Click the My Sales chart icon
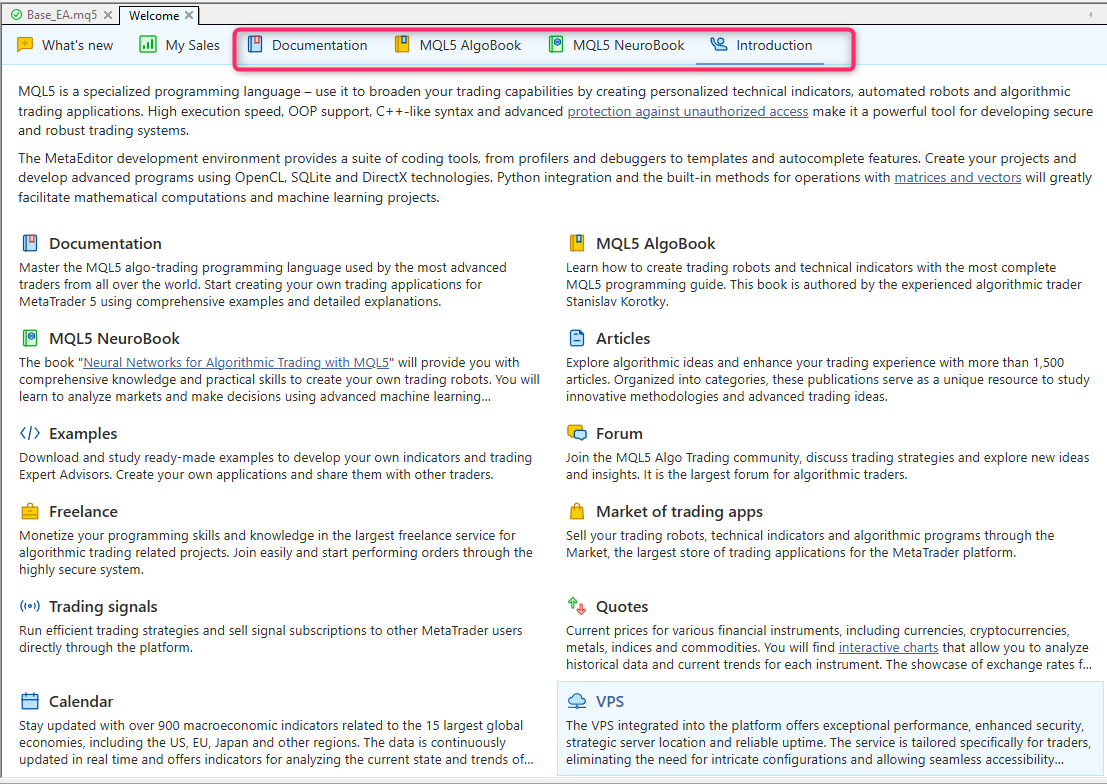 (148, 44)
